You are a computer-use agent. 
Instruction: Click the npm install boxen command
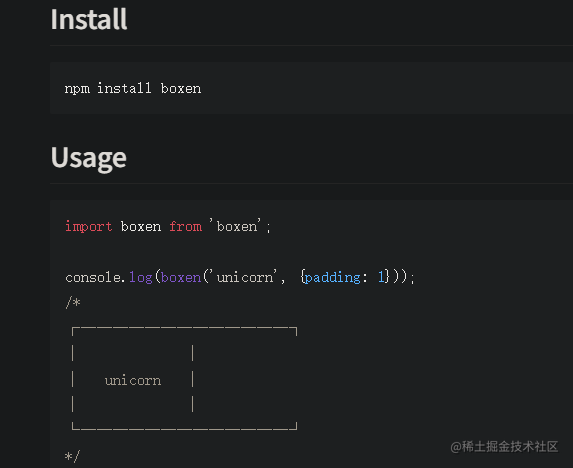point(133,89)
